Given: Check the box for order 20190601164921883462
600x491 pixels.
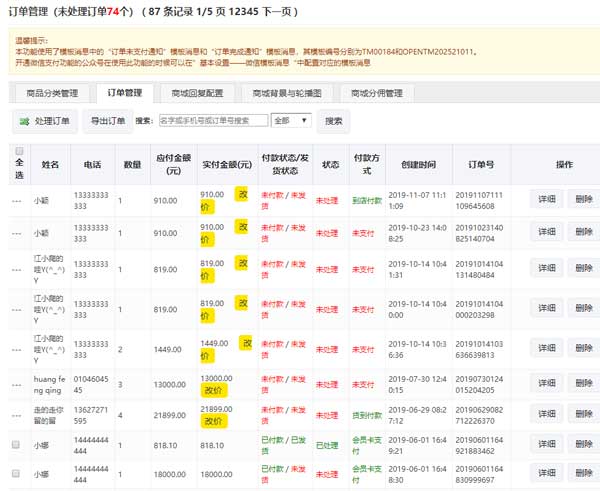Looking at the screenshot, I should (16, 445).
